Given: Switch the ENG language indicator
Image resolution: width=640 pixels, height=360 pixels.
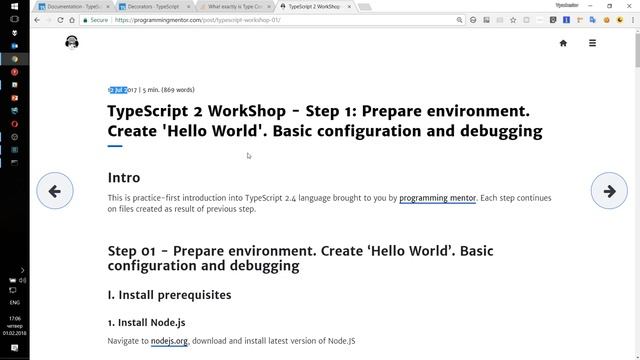Looking at the screenshot, I should pos(15,303).
